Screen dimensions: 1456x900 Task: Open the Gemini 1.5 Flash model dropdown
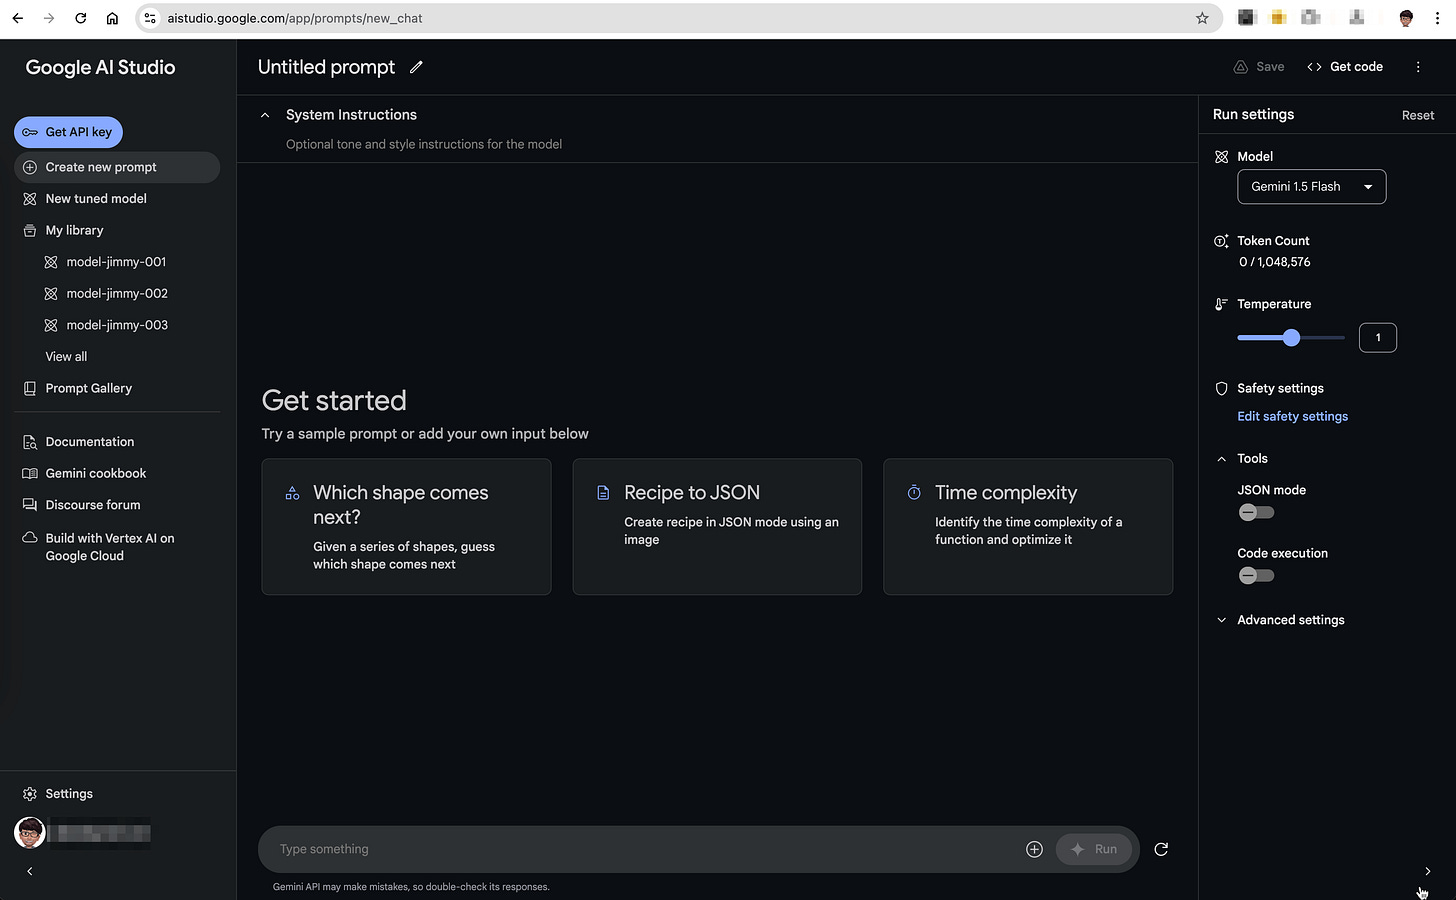point(1312,187)
